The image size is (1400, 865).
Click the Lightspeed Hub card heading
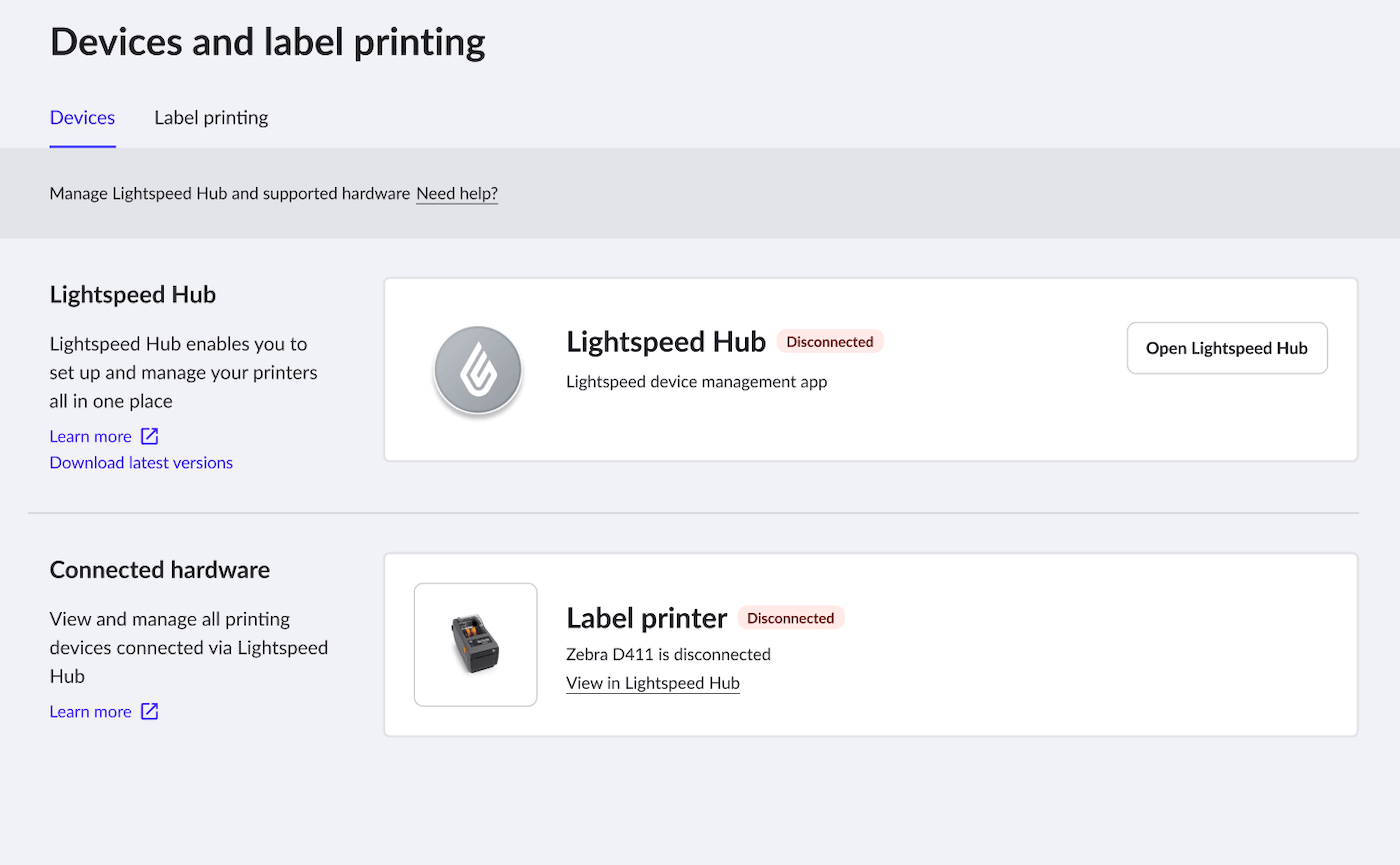pyautogui.click(x=666, y=342)
